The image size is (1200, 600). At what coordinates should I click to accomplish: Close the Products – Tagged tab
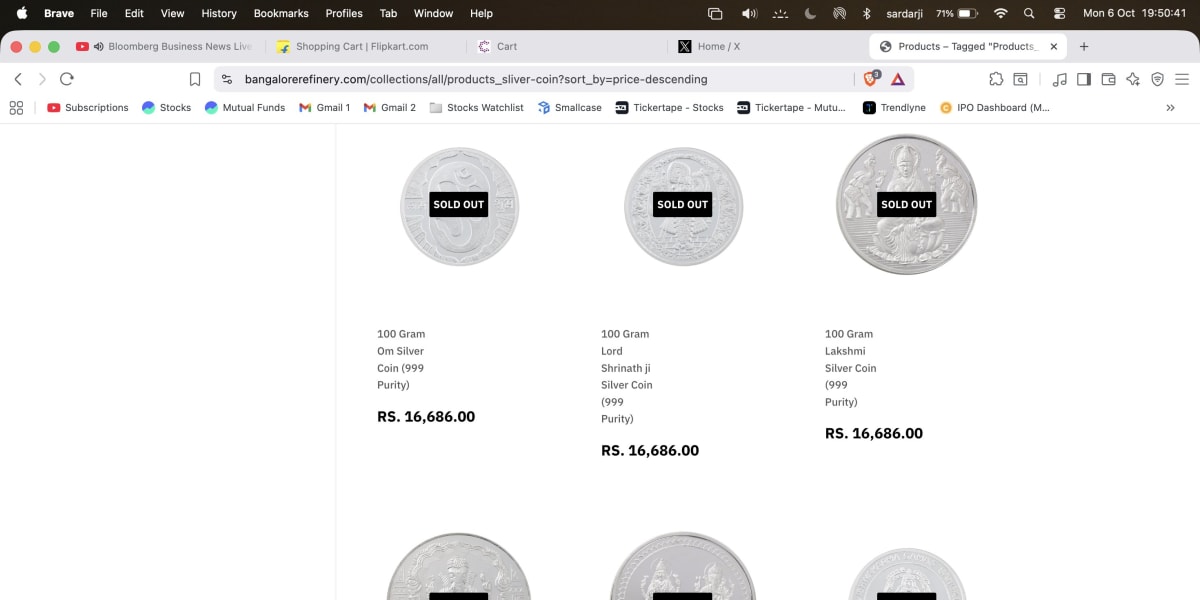pos(1053,46)
